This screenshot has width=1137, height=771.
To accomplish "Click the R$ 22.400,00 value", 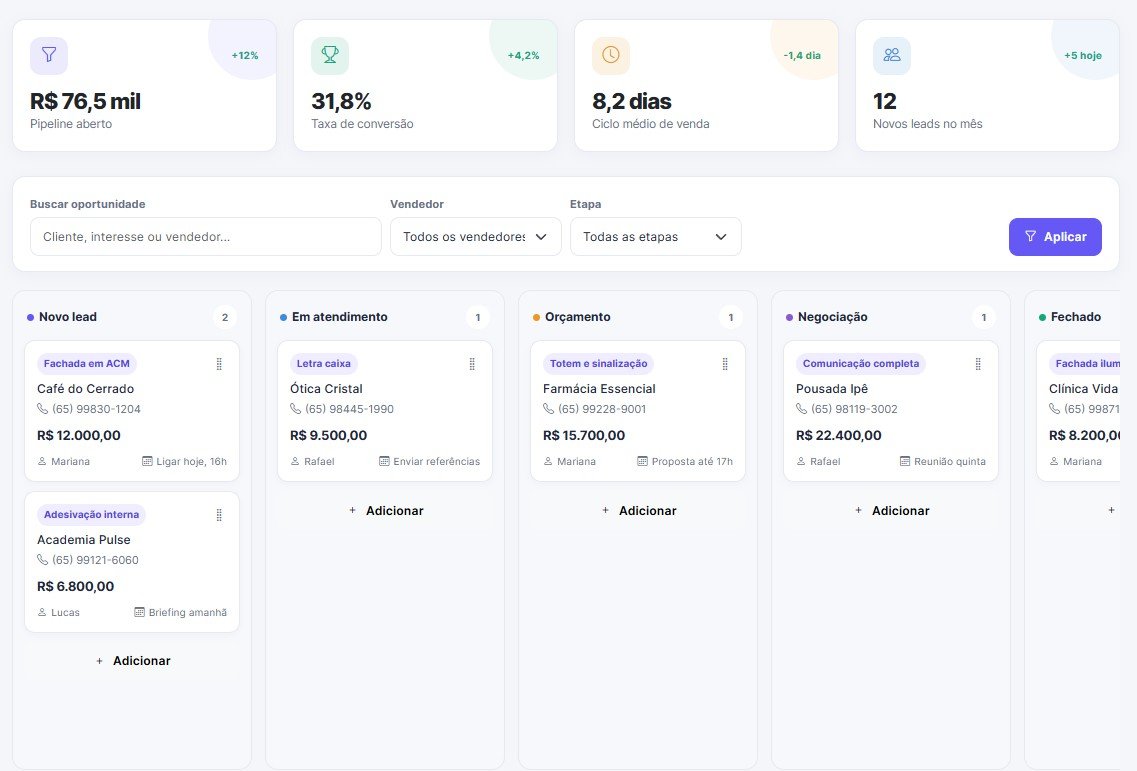I will (x=839, y=435).
